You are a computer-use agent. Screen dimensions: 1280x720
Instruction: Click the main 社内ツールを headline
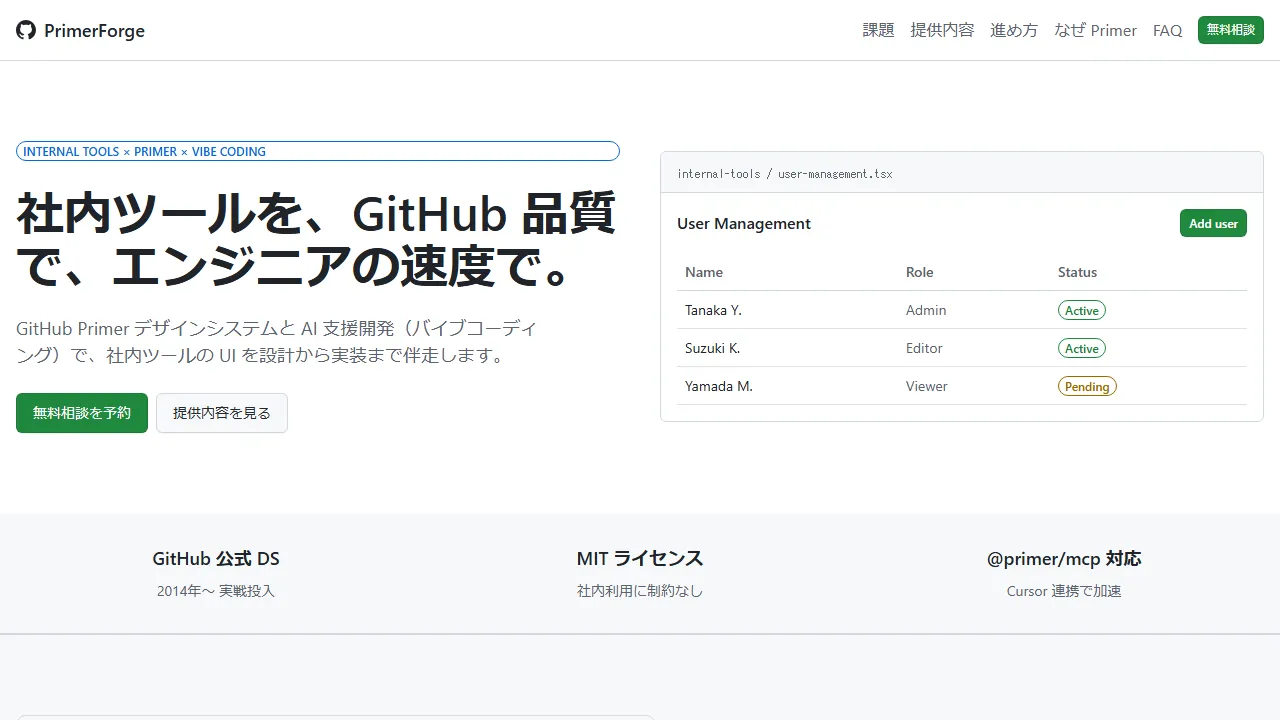(316, 240)
